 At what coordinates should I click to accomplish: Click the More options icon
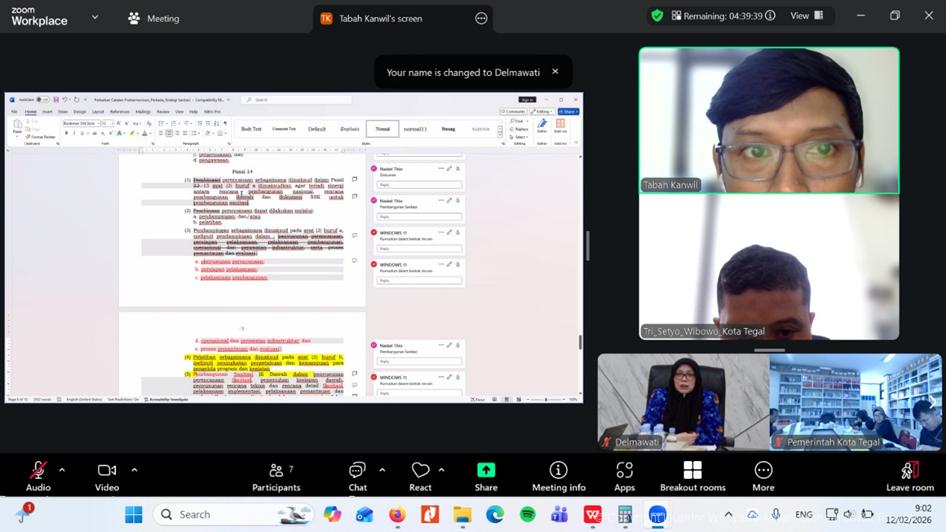763,471
